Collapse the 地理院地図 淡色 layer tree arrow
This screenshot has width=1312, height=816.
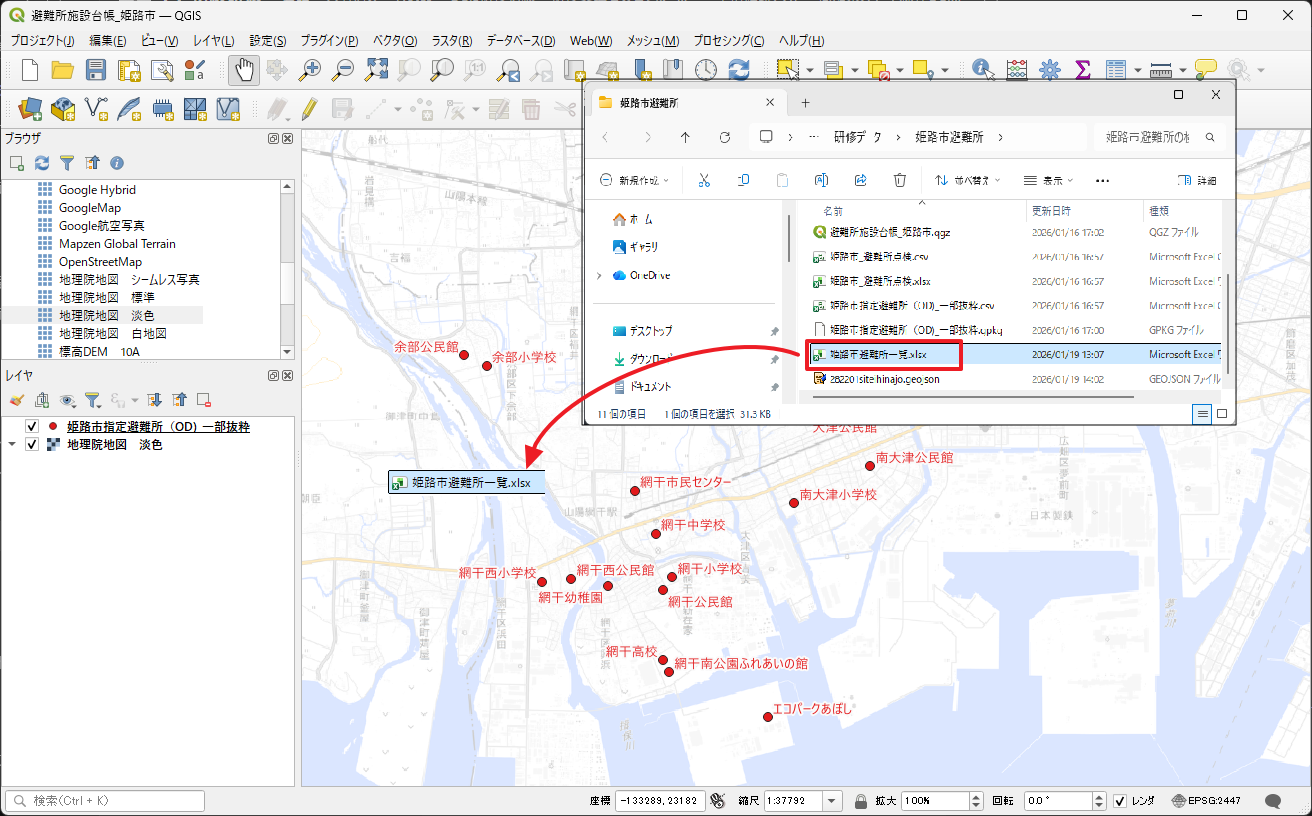(12, 445)
